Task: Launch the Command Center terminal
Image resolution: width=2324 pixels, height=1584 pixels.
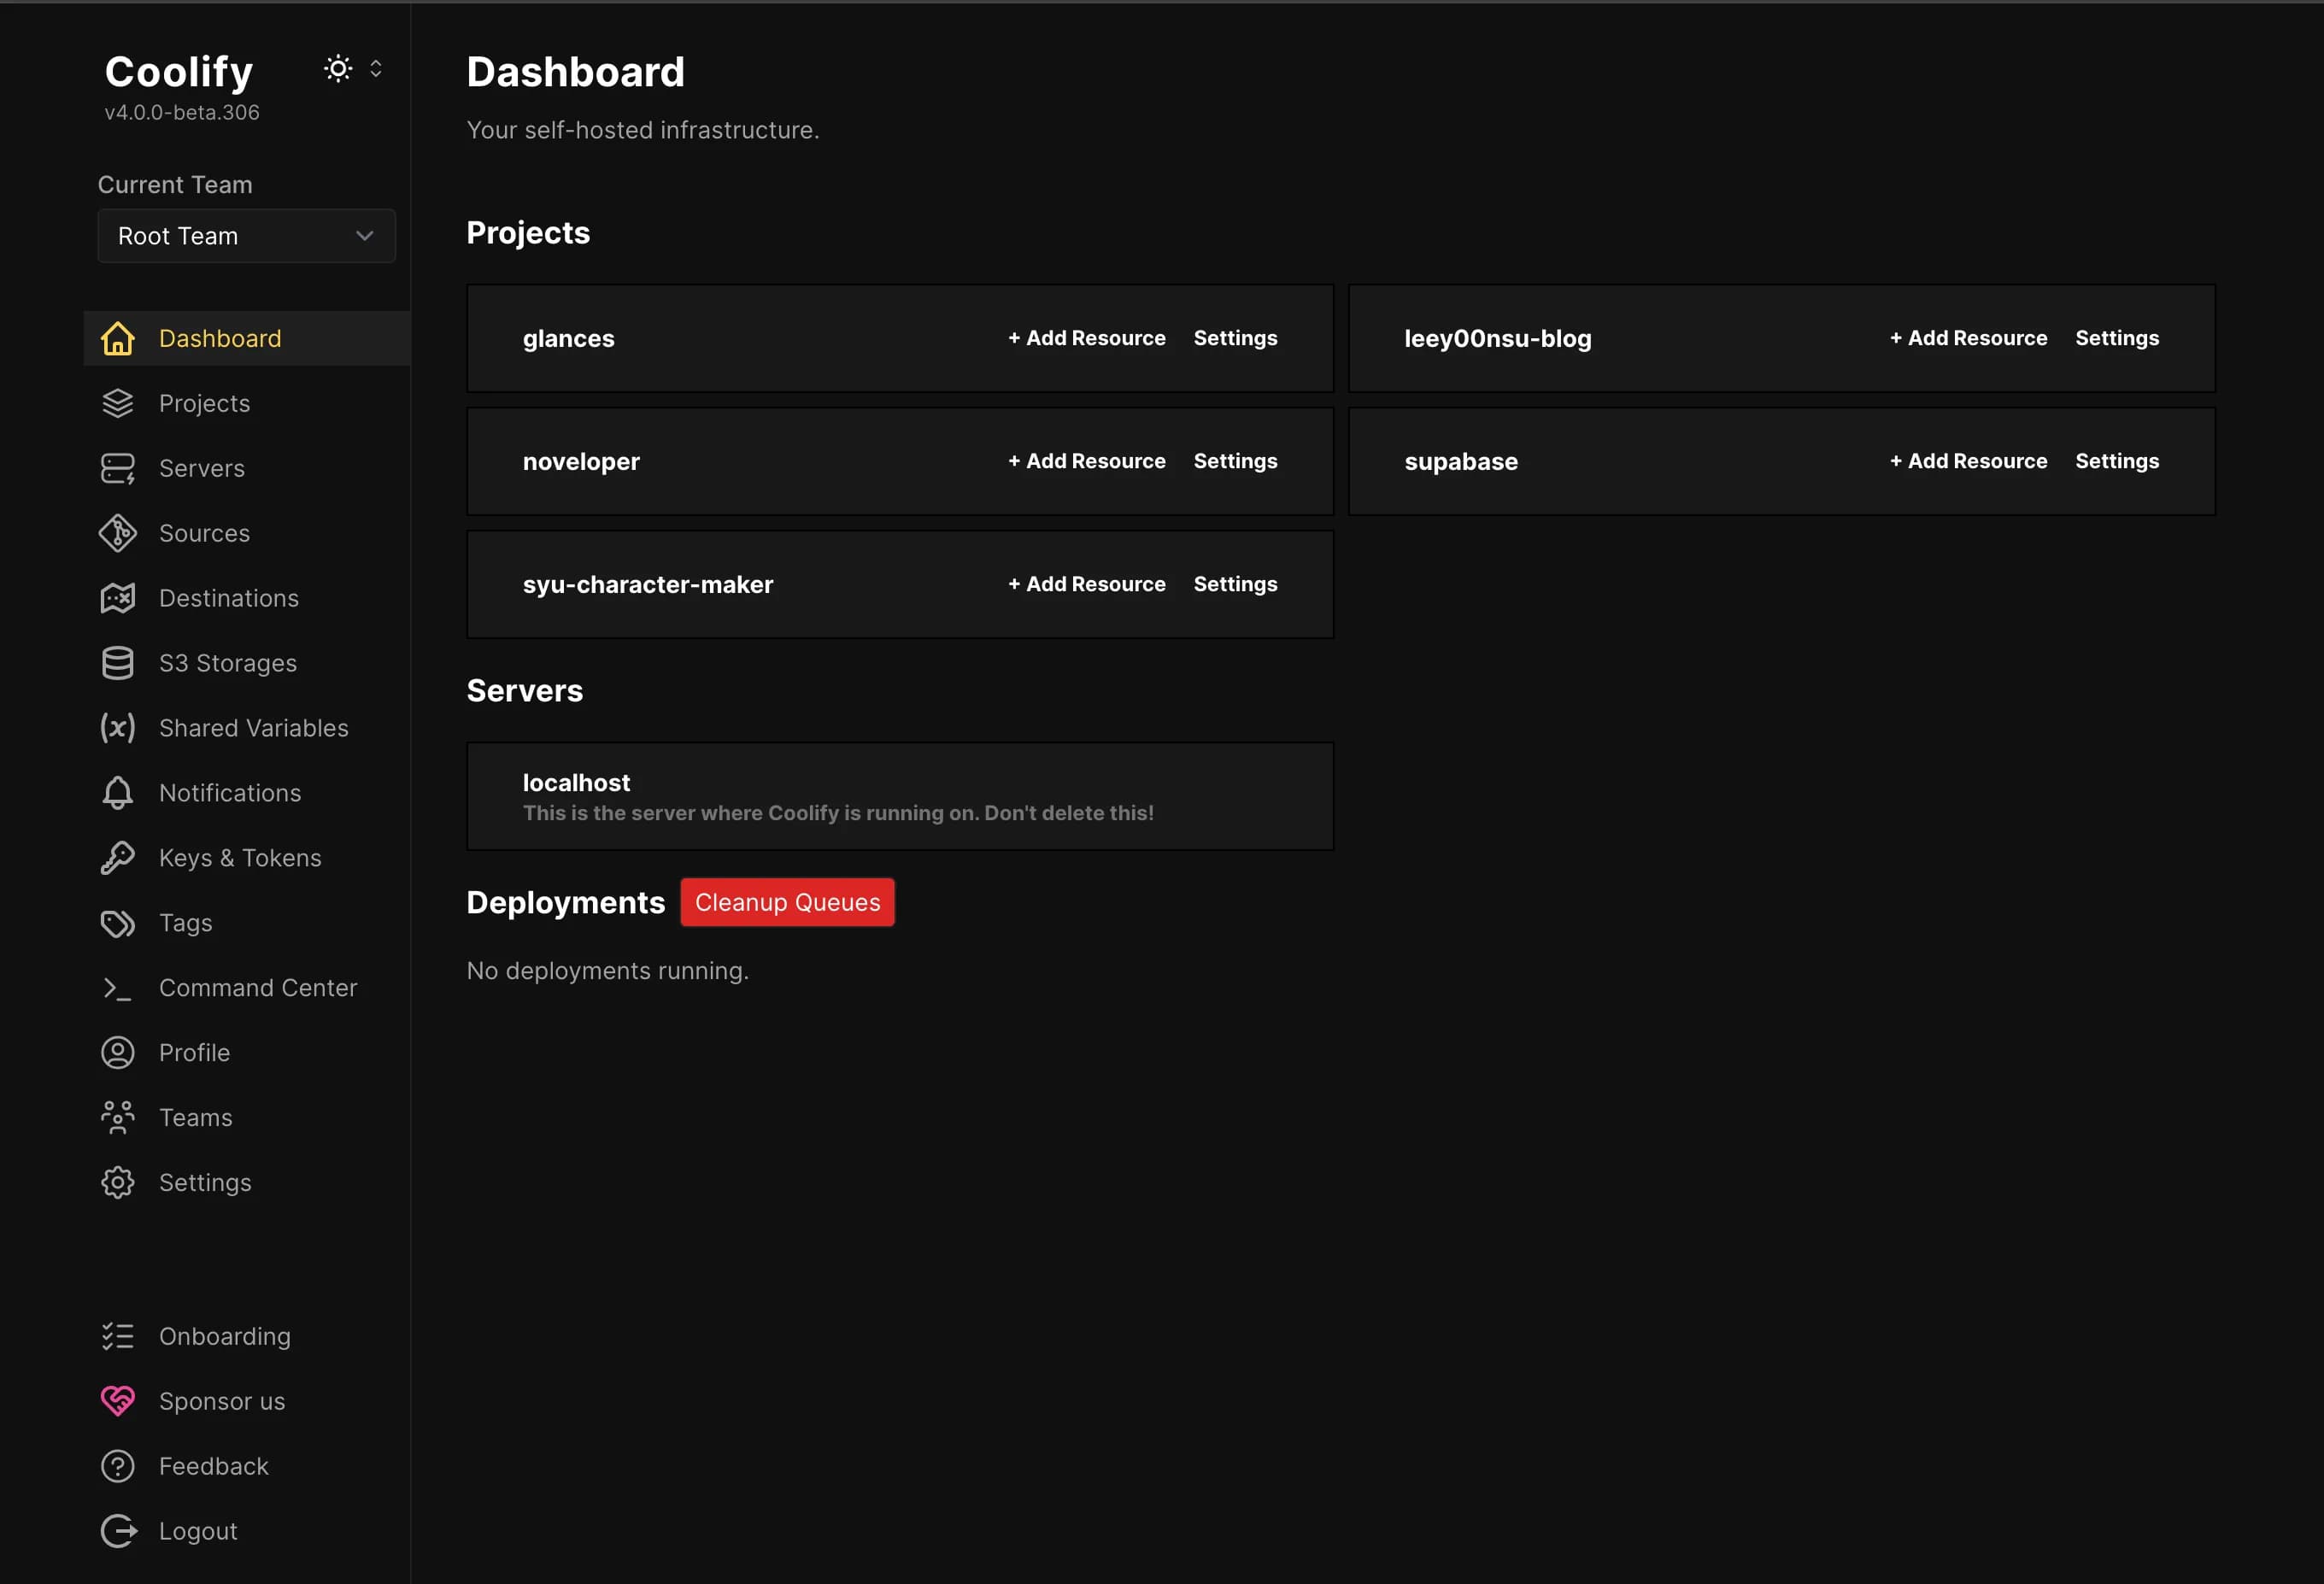Action: pos(257,987)
